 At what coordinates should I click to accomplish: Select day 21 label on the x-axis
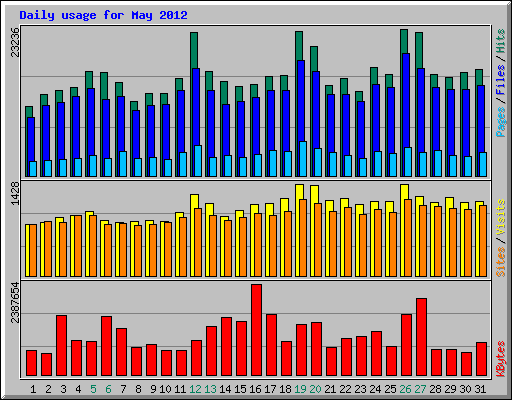pos(330,389)
